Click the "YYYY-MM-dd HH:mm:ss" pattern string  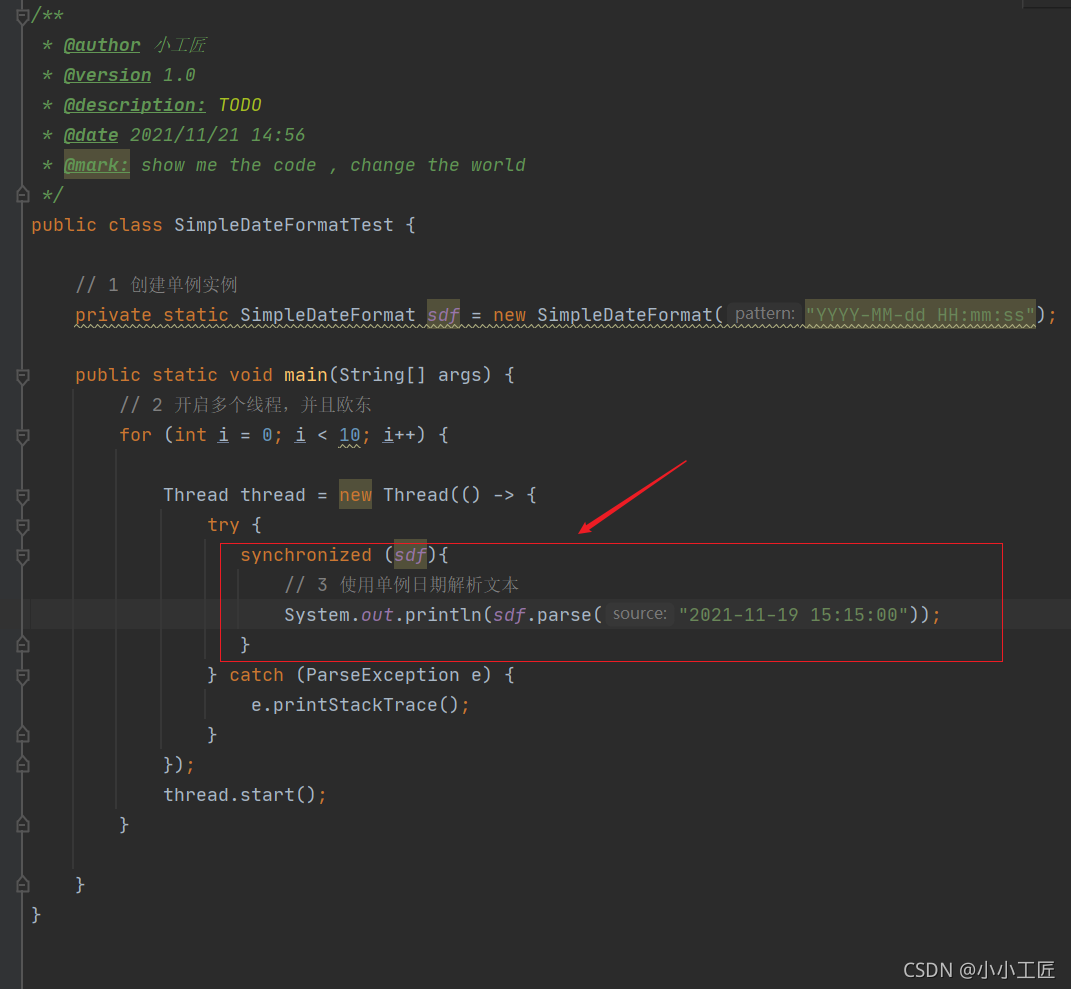920,315
